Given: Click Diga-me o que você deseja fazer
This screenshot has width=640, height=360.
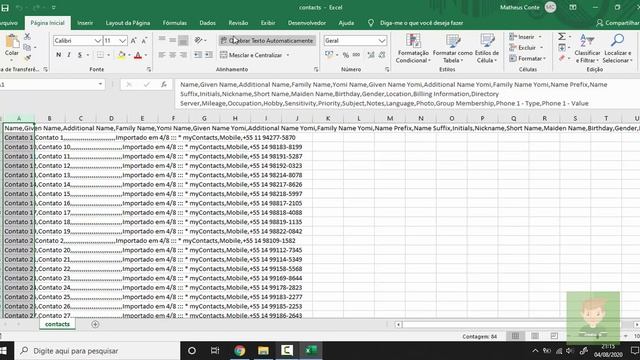Looking at the screenshot, I should 421,23.
